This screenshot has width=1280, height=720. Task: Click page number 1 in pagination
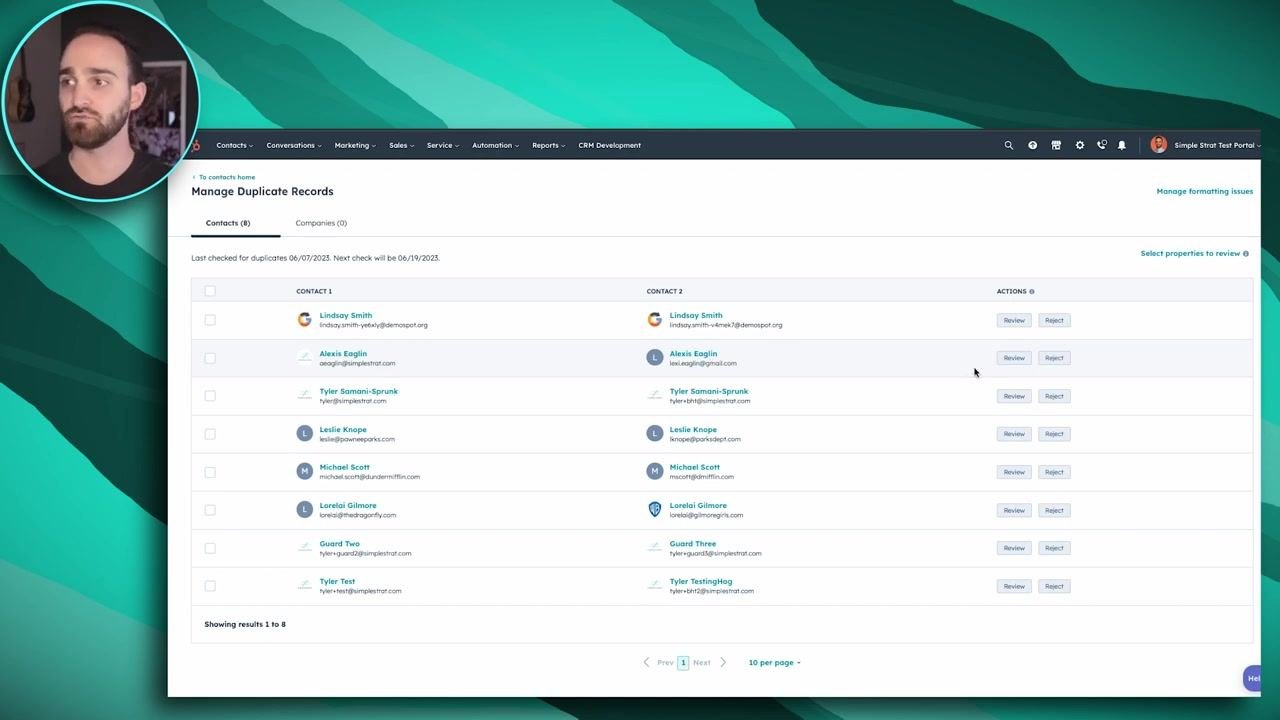tap(683, 662)
